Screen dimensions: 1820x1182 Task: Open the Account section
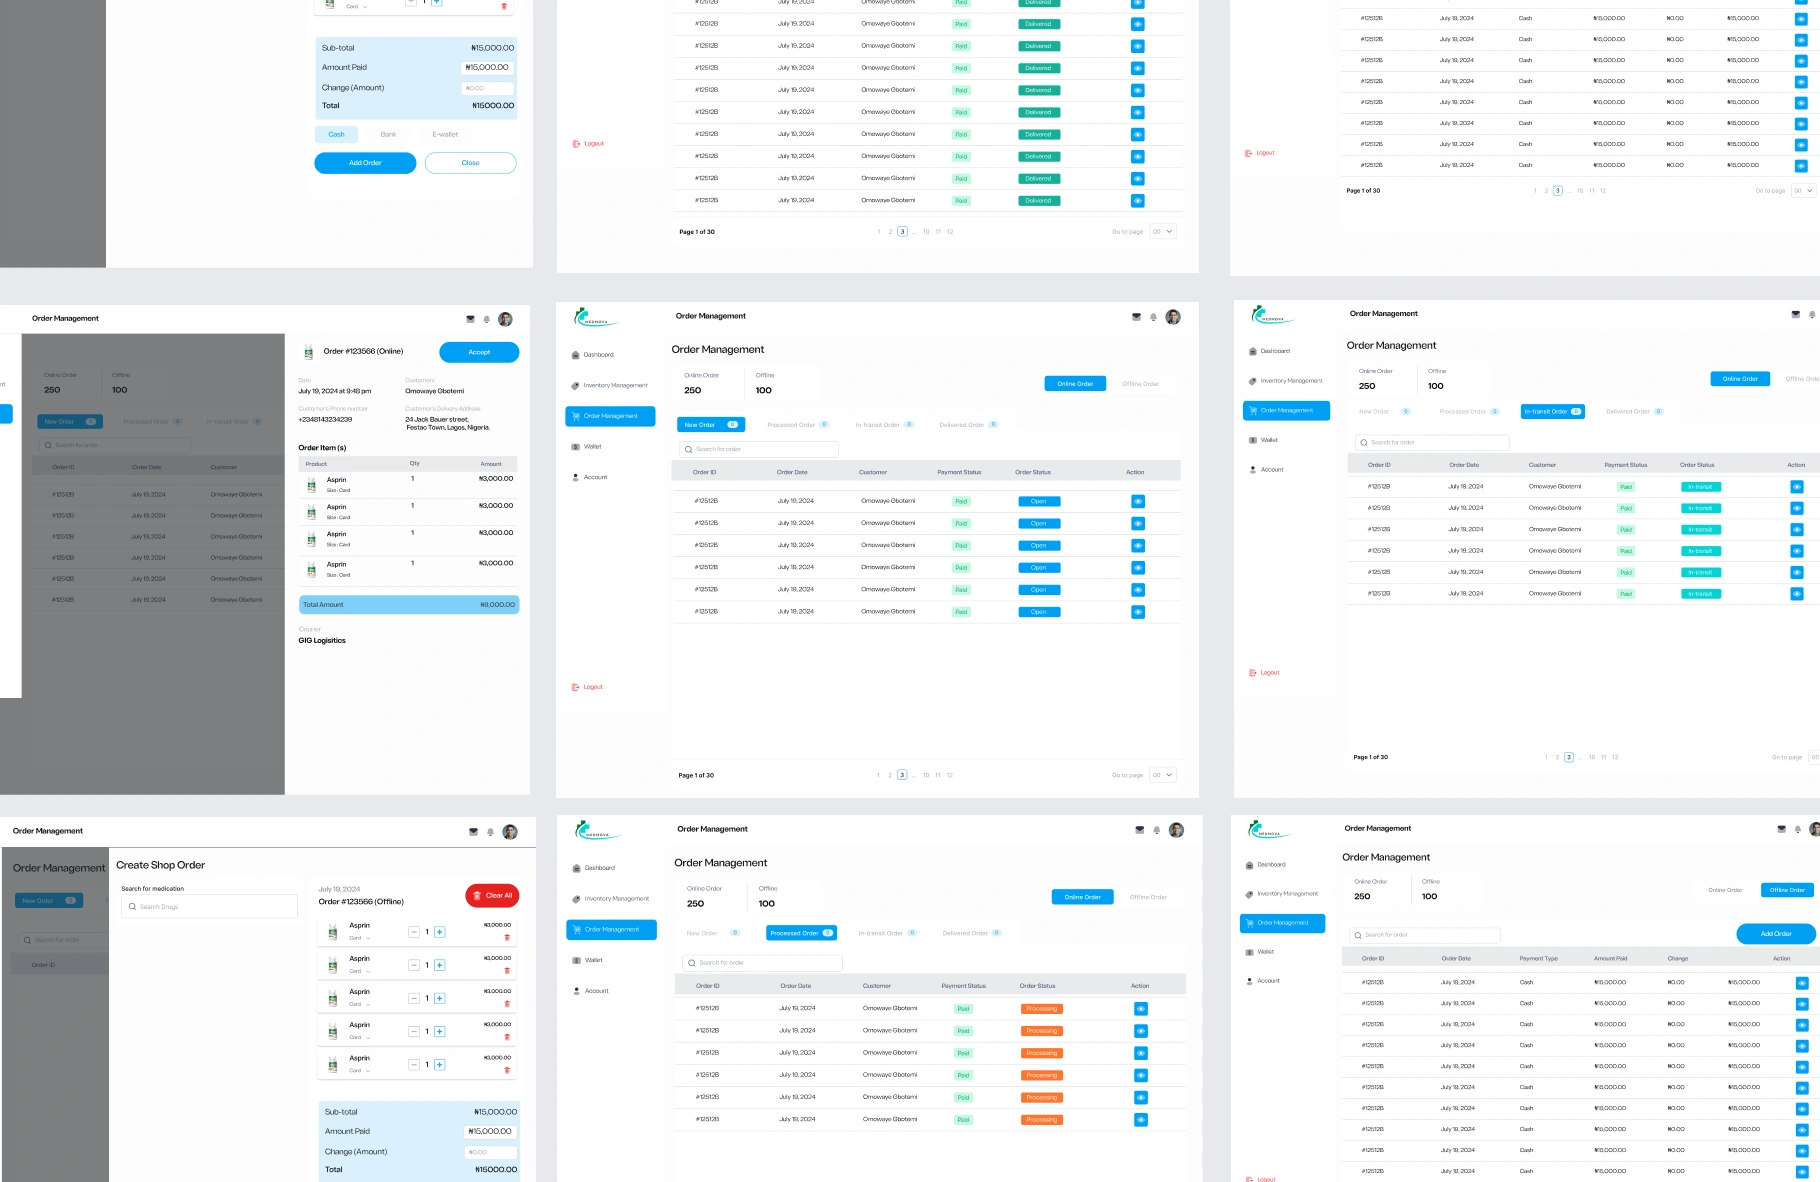[x=595, y=477]
